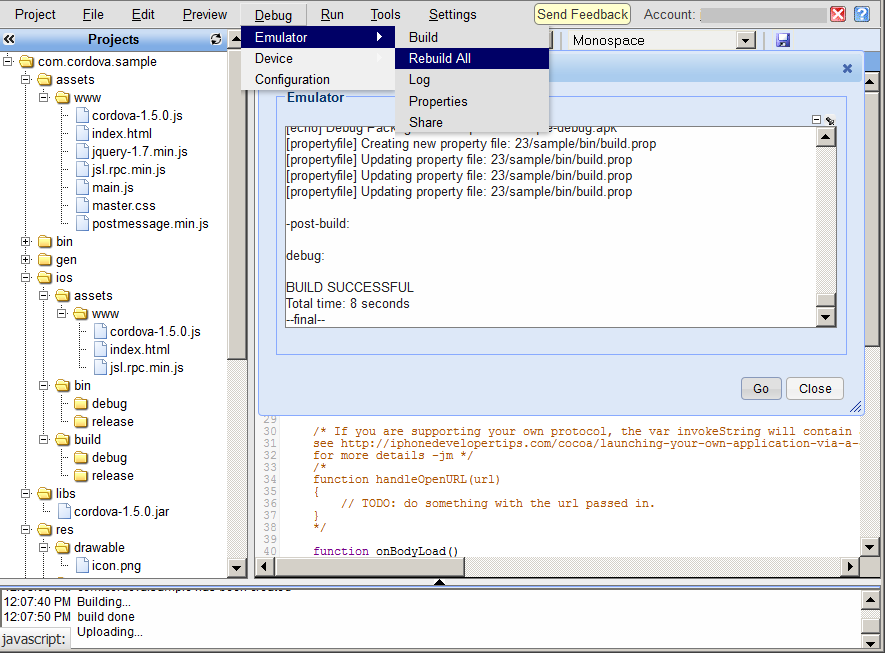
Task: Select the jquery-1.7.min.js file
Action: click(x=139, y=152)
